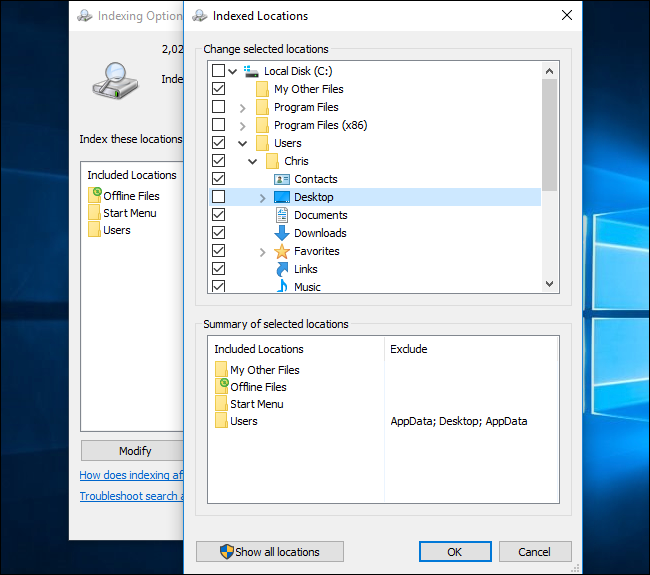Click the tree vertical scrollbar thumb
This screenshot has height=575, width=650.
tap(550, 135)
